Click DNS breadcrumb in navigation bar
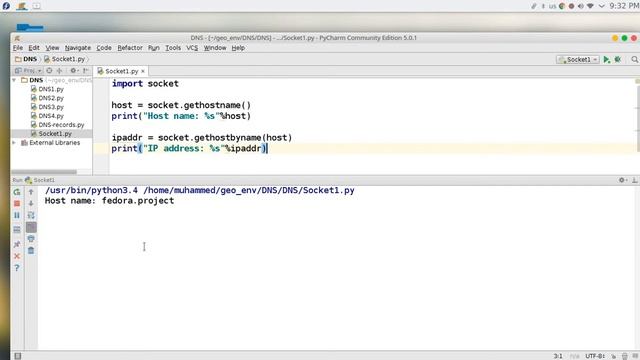This screenshot has height=360, width=640. click(26, 59)
